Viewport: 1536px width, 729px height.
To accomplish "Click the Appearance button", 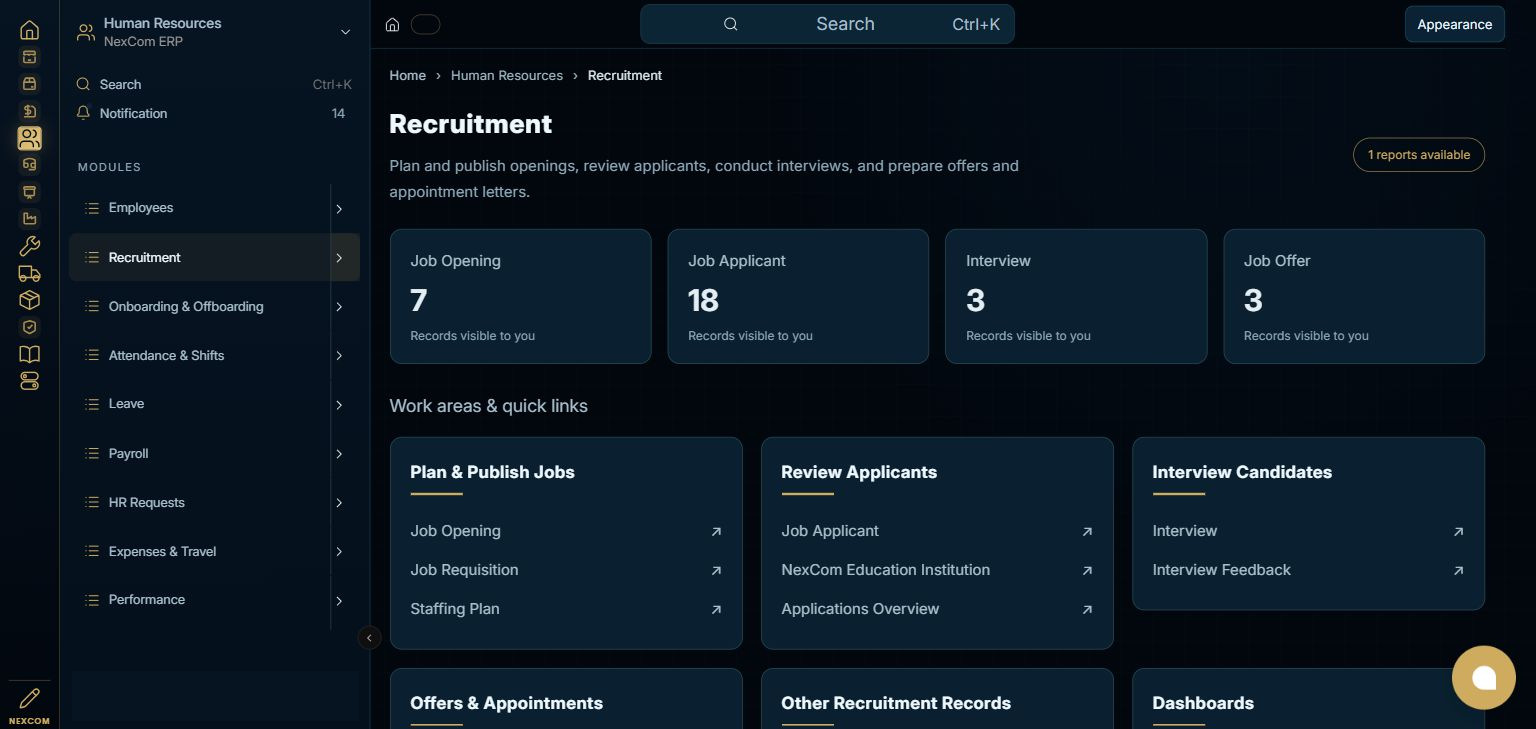I will (1454, 25).
